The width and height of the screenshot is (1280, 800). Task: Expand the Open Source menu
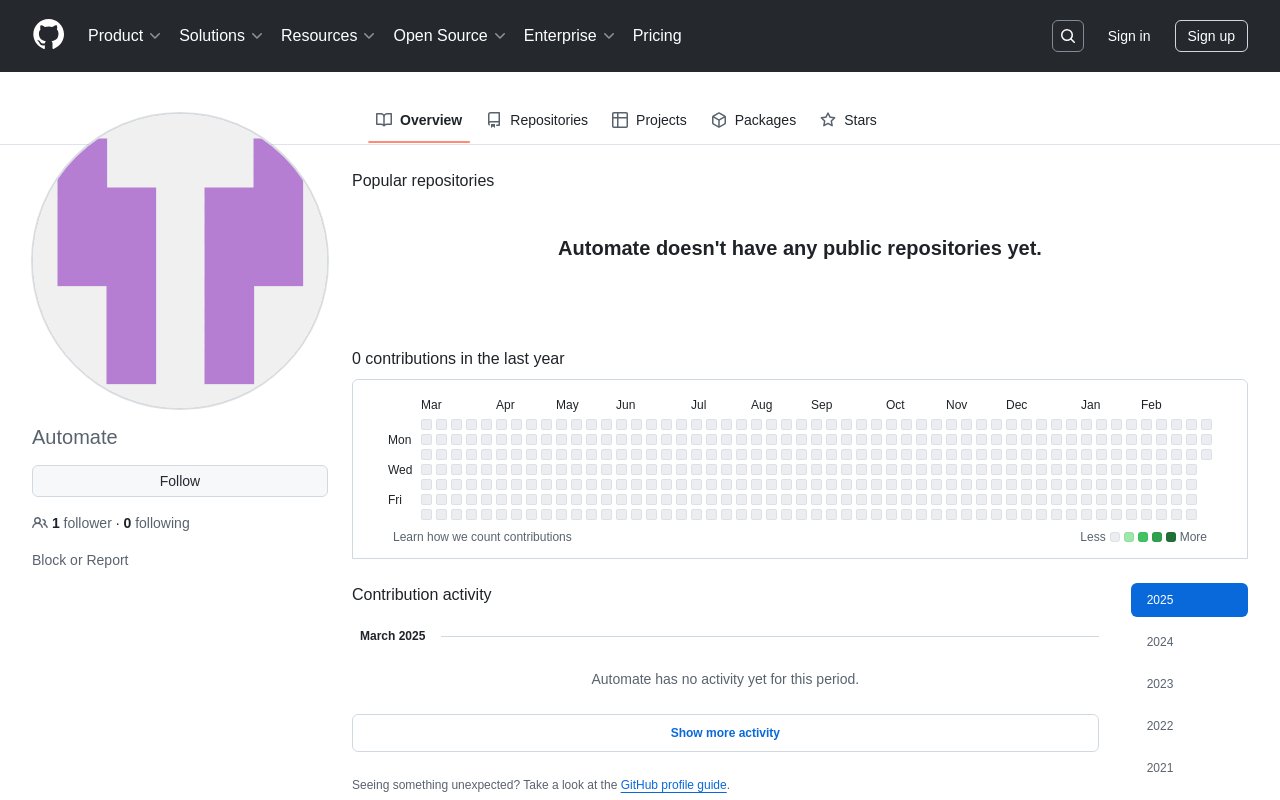(450, 36)
